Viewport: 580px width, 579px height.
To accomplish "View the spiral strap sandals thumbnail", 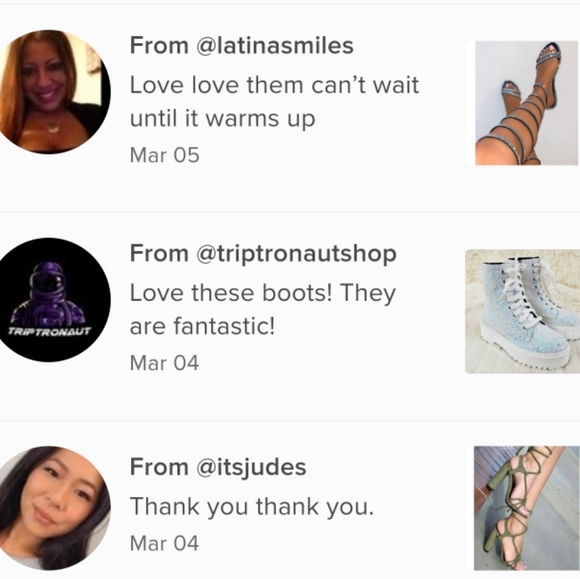I will point(526,103).
